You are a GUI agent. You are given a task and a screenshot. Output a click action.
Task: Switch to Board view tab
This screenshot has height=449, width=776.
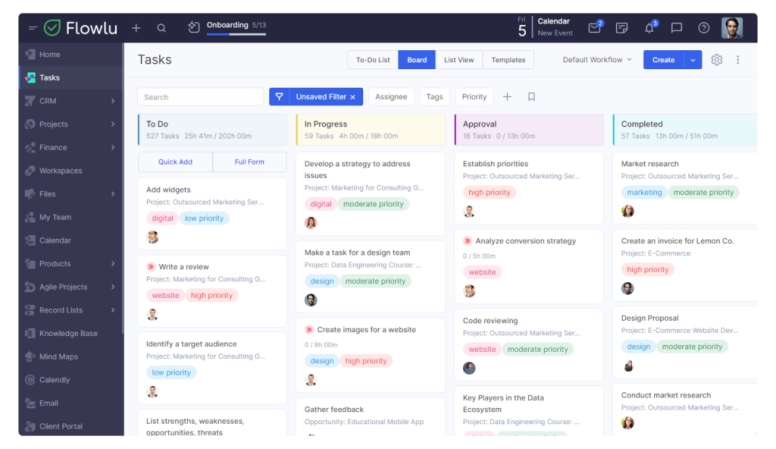coord(417,60)
